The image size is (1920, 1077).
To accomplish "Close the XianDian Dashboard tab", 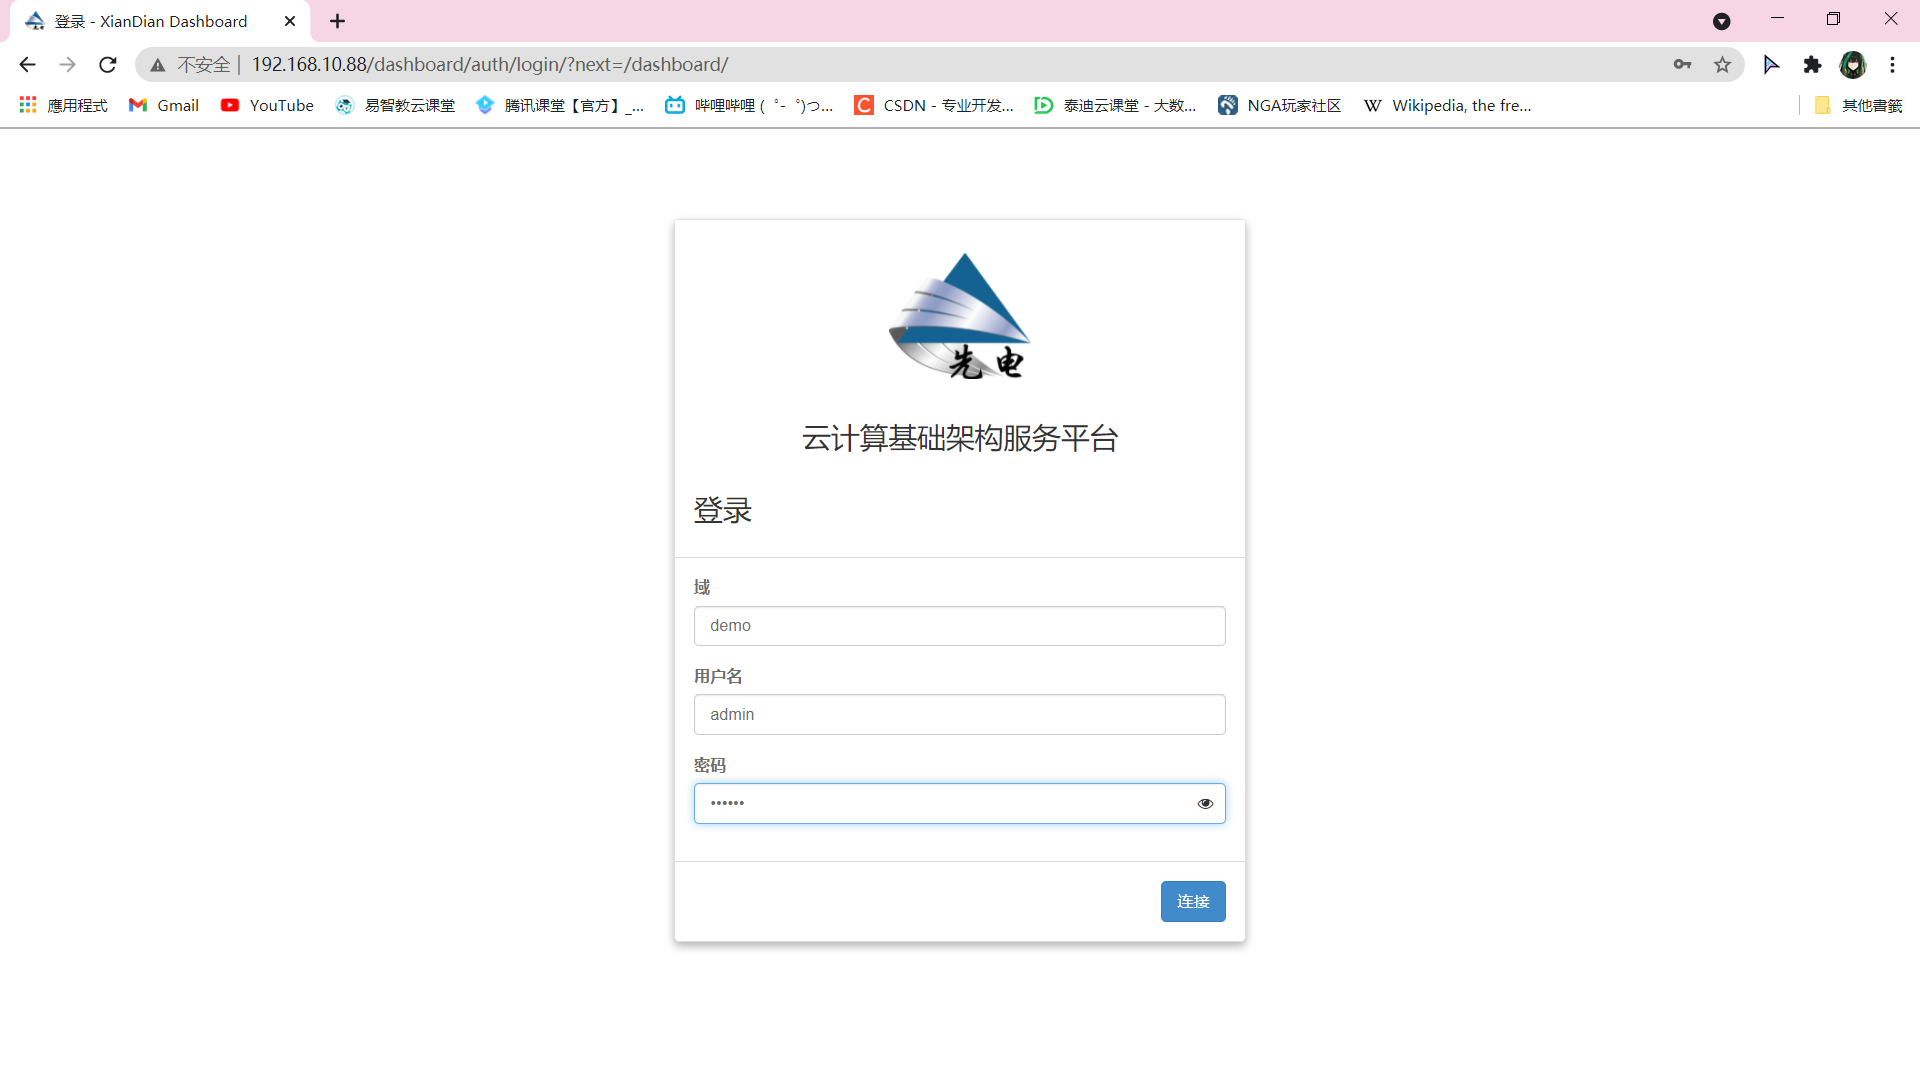I will point(290,21).
